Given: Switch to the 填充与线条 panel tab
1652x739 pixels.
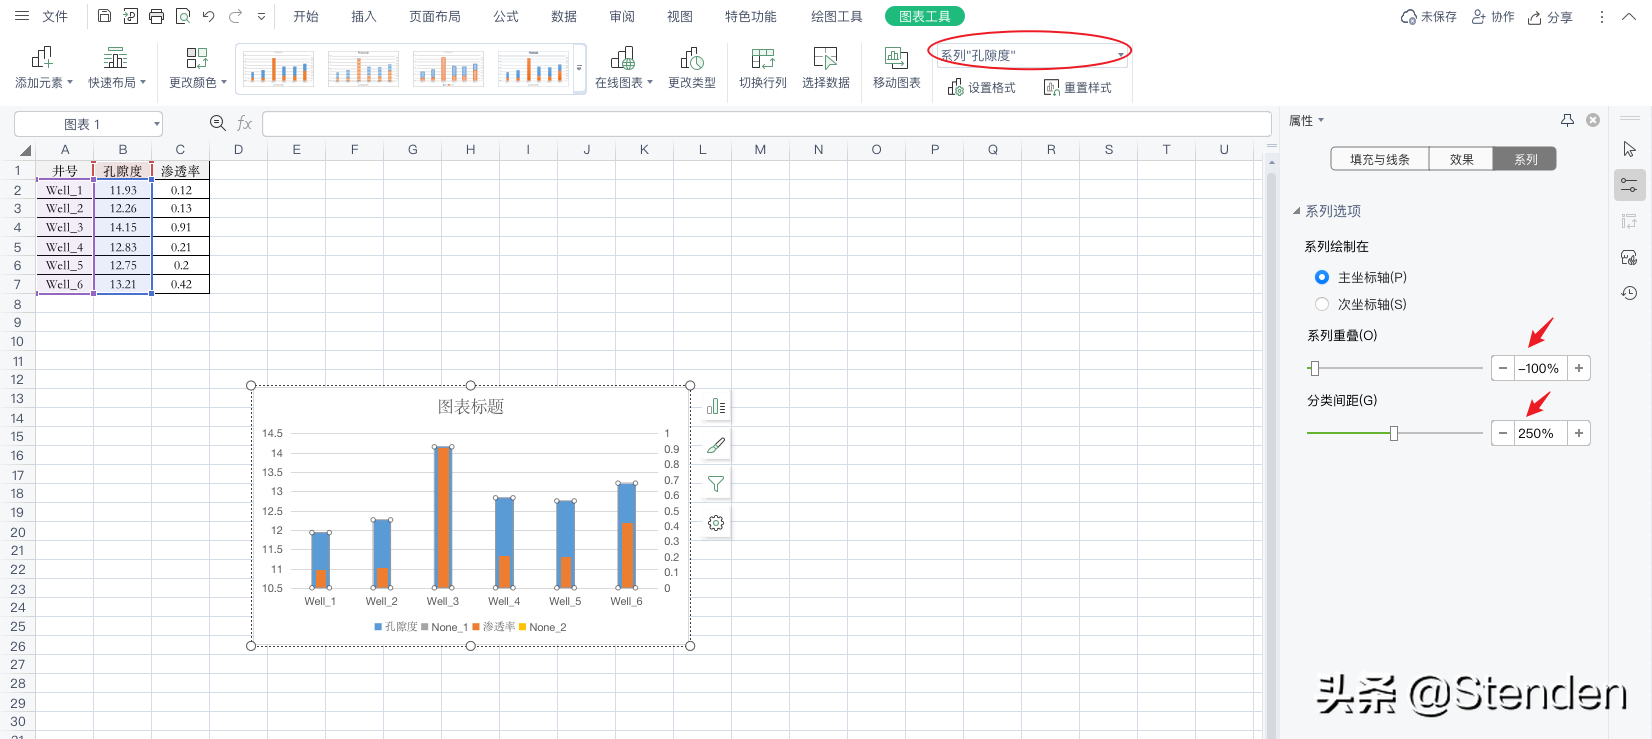Looking at the screenshot, I should click(x=1380, y=159).
